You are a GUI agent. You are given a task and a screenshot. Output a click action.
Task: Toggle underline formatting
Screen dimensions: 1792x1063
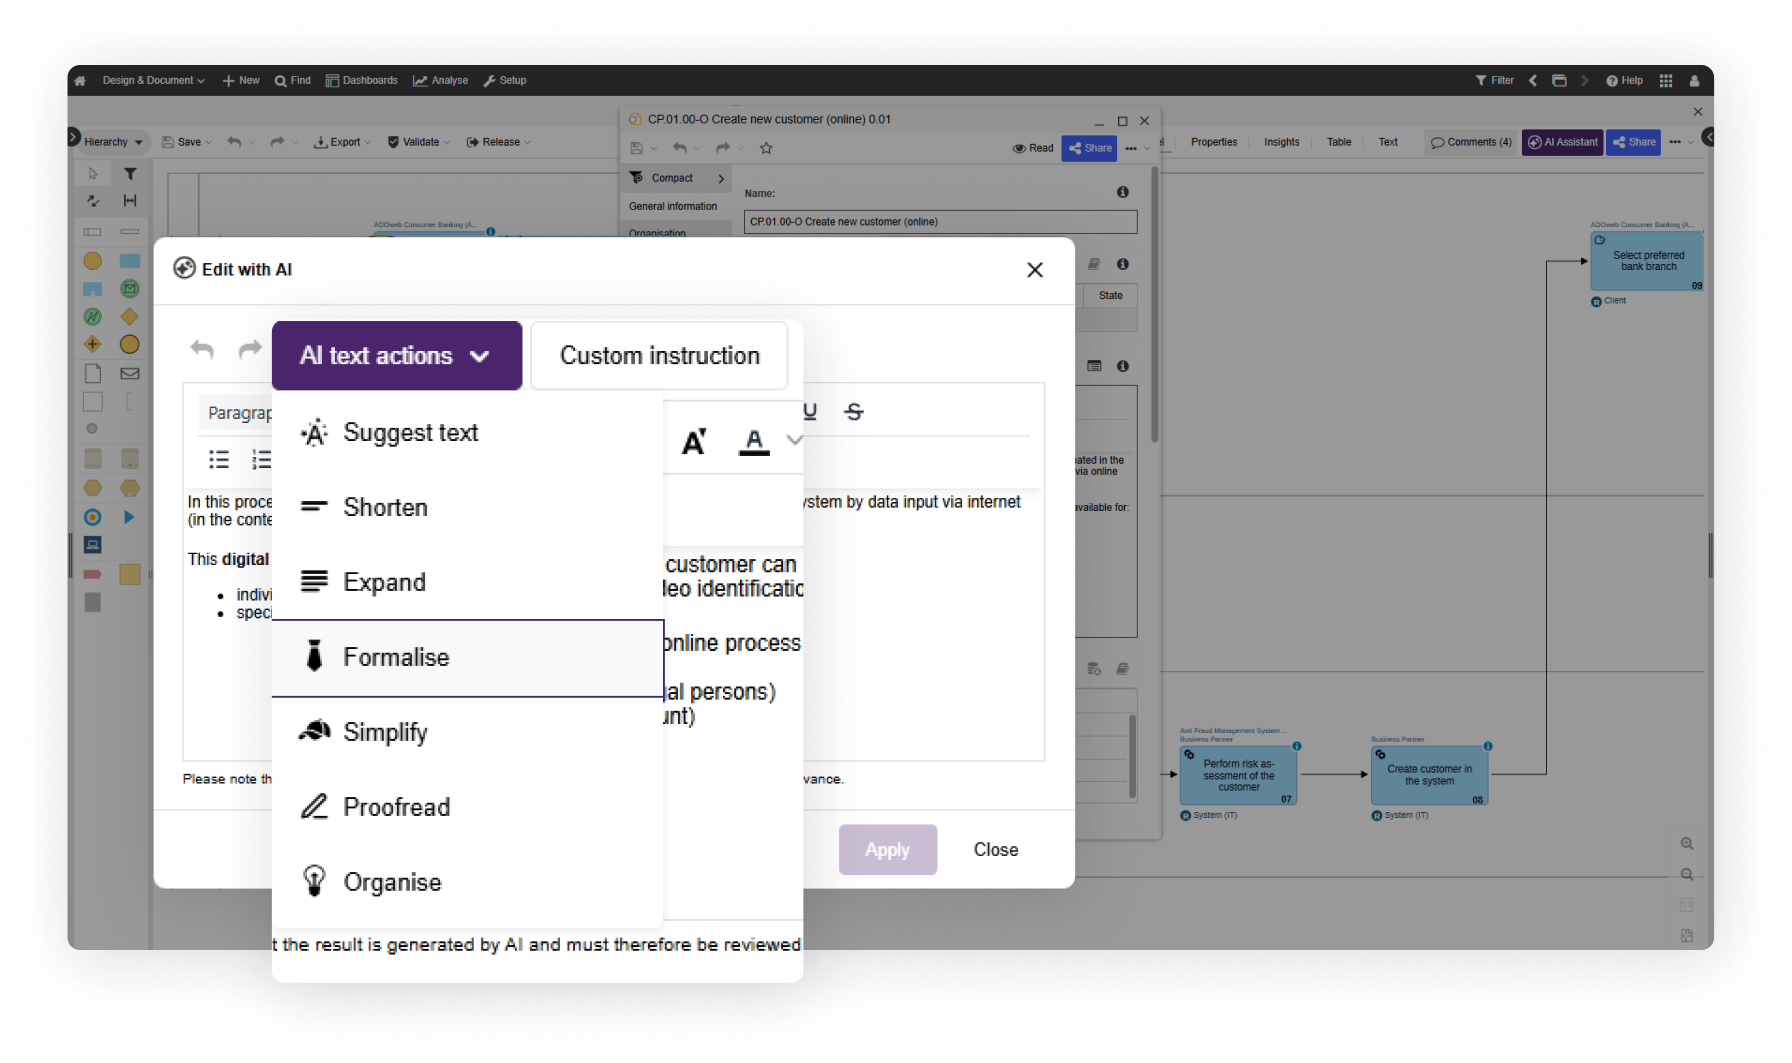810,412
